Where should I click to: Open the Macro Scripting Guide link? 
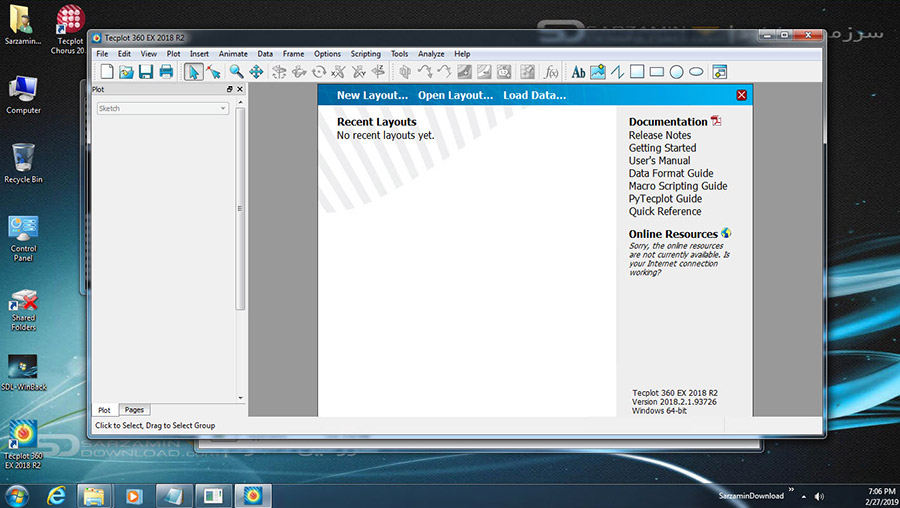(x=678, y=185)
